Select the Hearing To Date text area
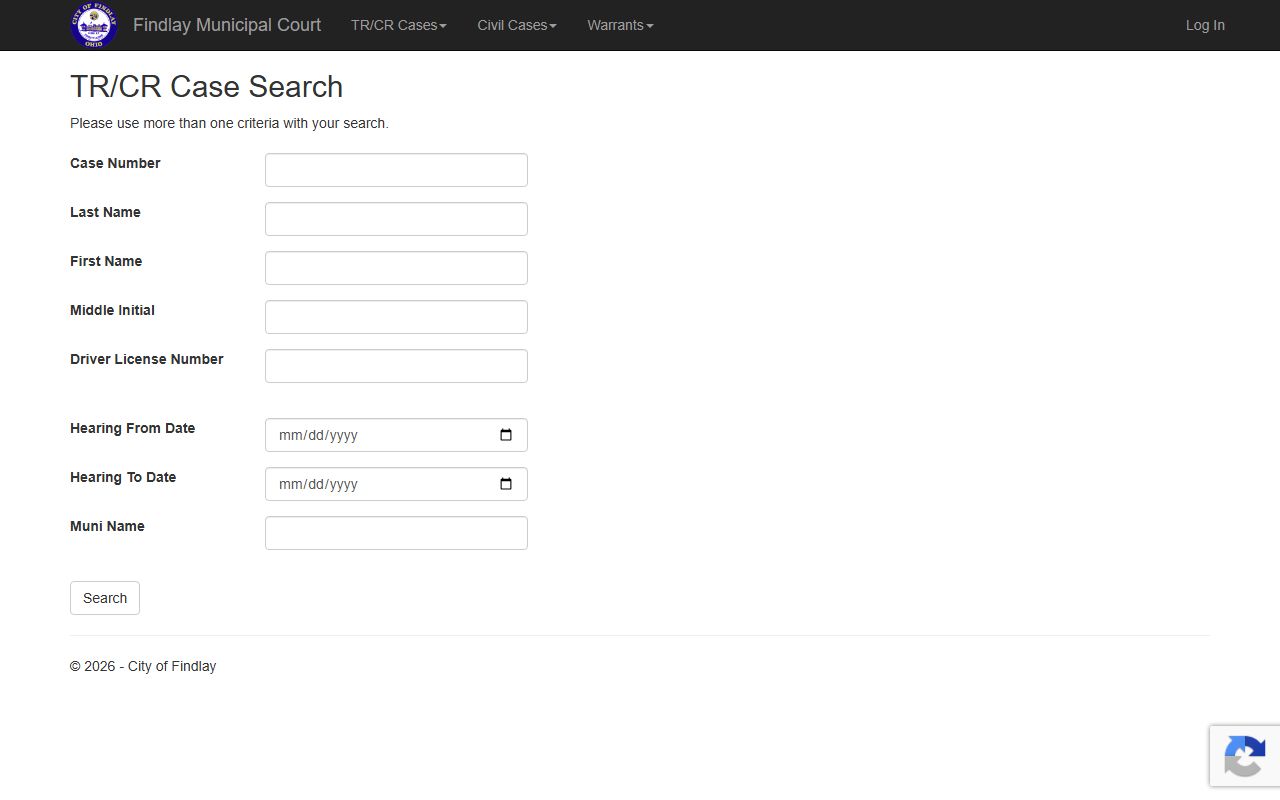 (x=318, y=484)
